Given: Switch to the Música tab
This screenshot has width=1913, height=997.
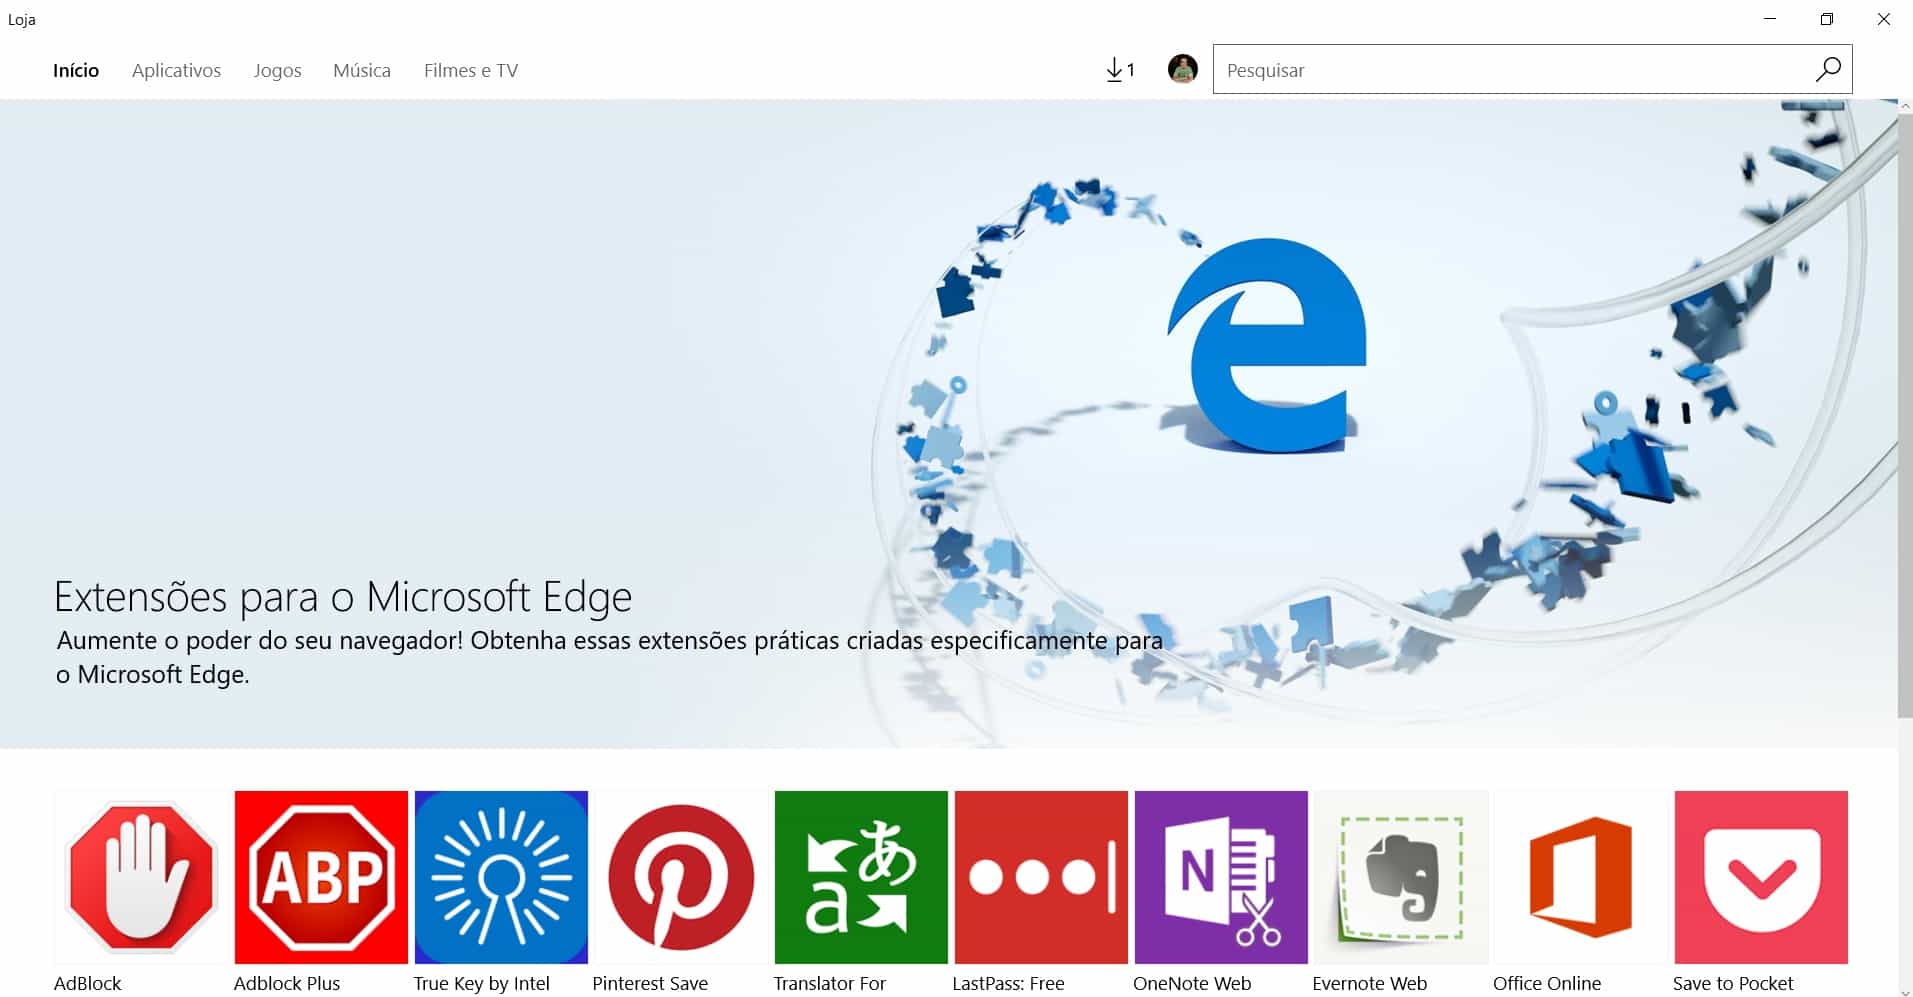Looking at the screenshot, I should 362,70.
